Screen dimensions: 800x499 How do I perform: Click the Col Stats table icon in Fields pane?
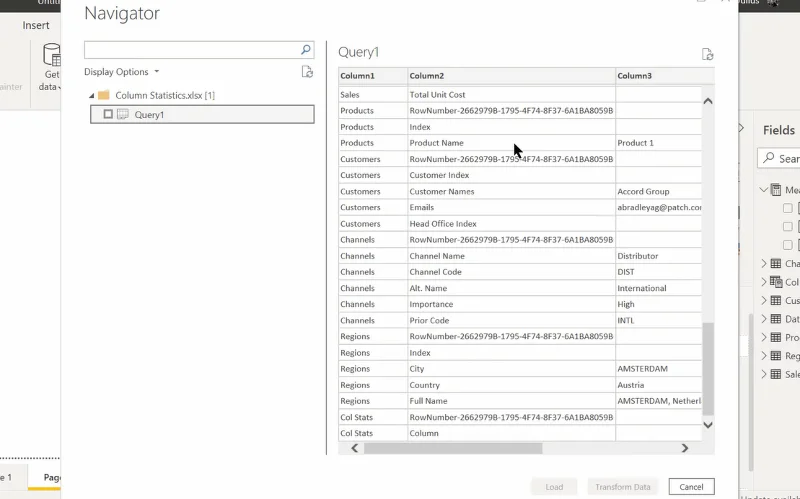(x=776, y=282)
